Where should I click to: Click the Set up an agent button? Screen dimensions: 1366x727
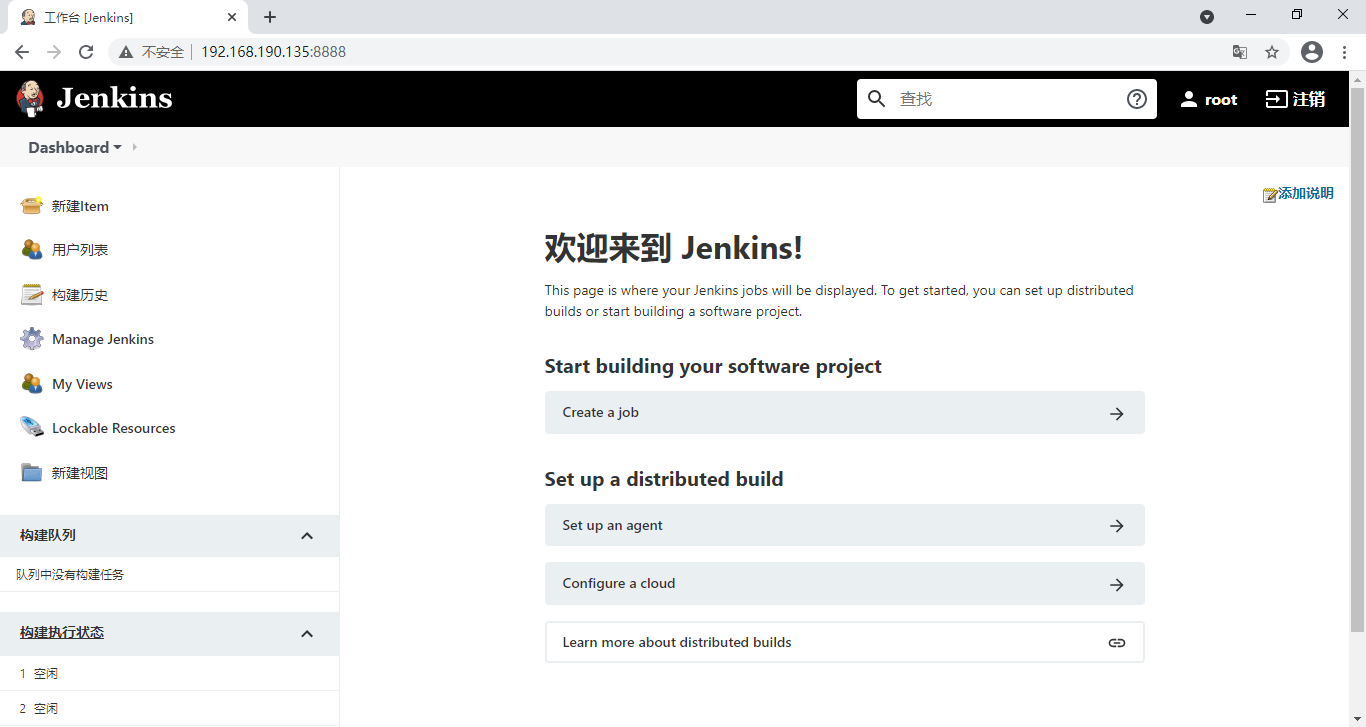844,525
